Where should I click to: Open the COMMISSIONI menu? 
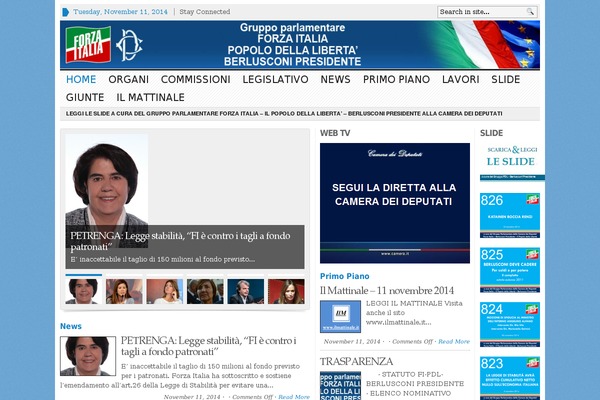pos(196,79)
